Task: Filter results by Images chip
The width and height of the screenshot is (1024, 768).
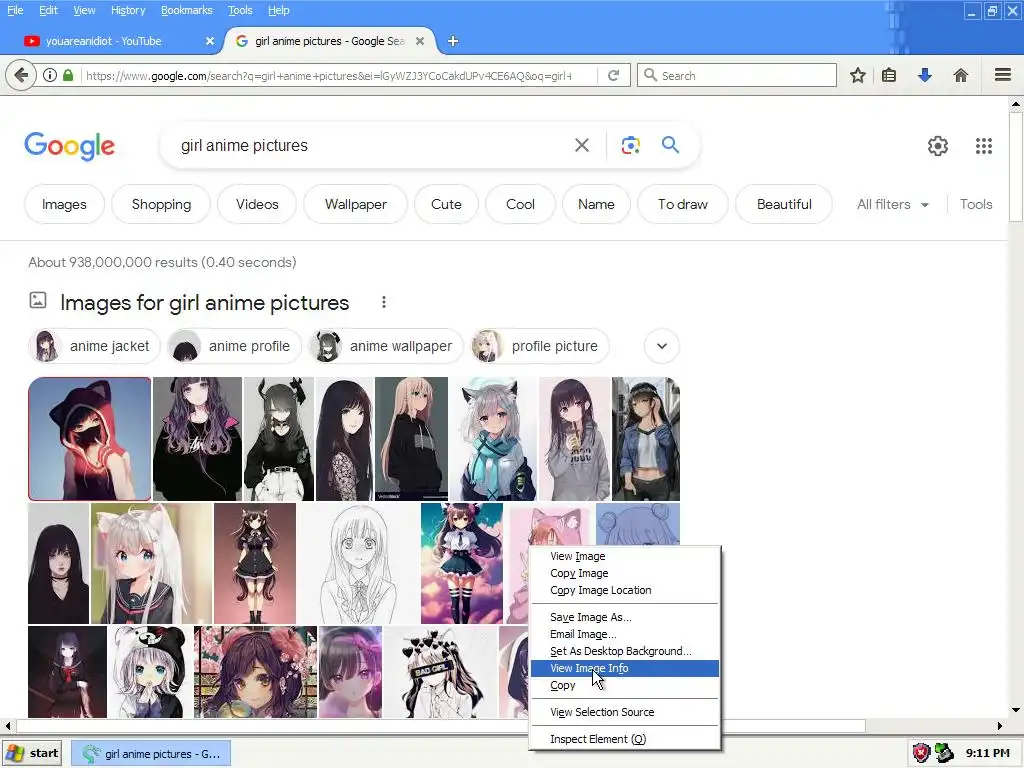Action: [x=64, y=204]
